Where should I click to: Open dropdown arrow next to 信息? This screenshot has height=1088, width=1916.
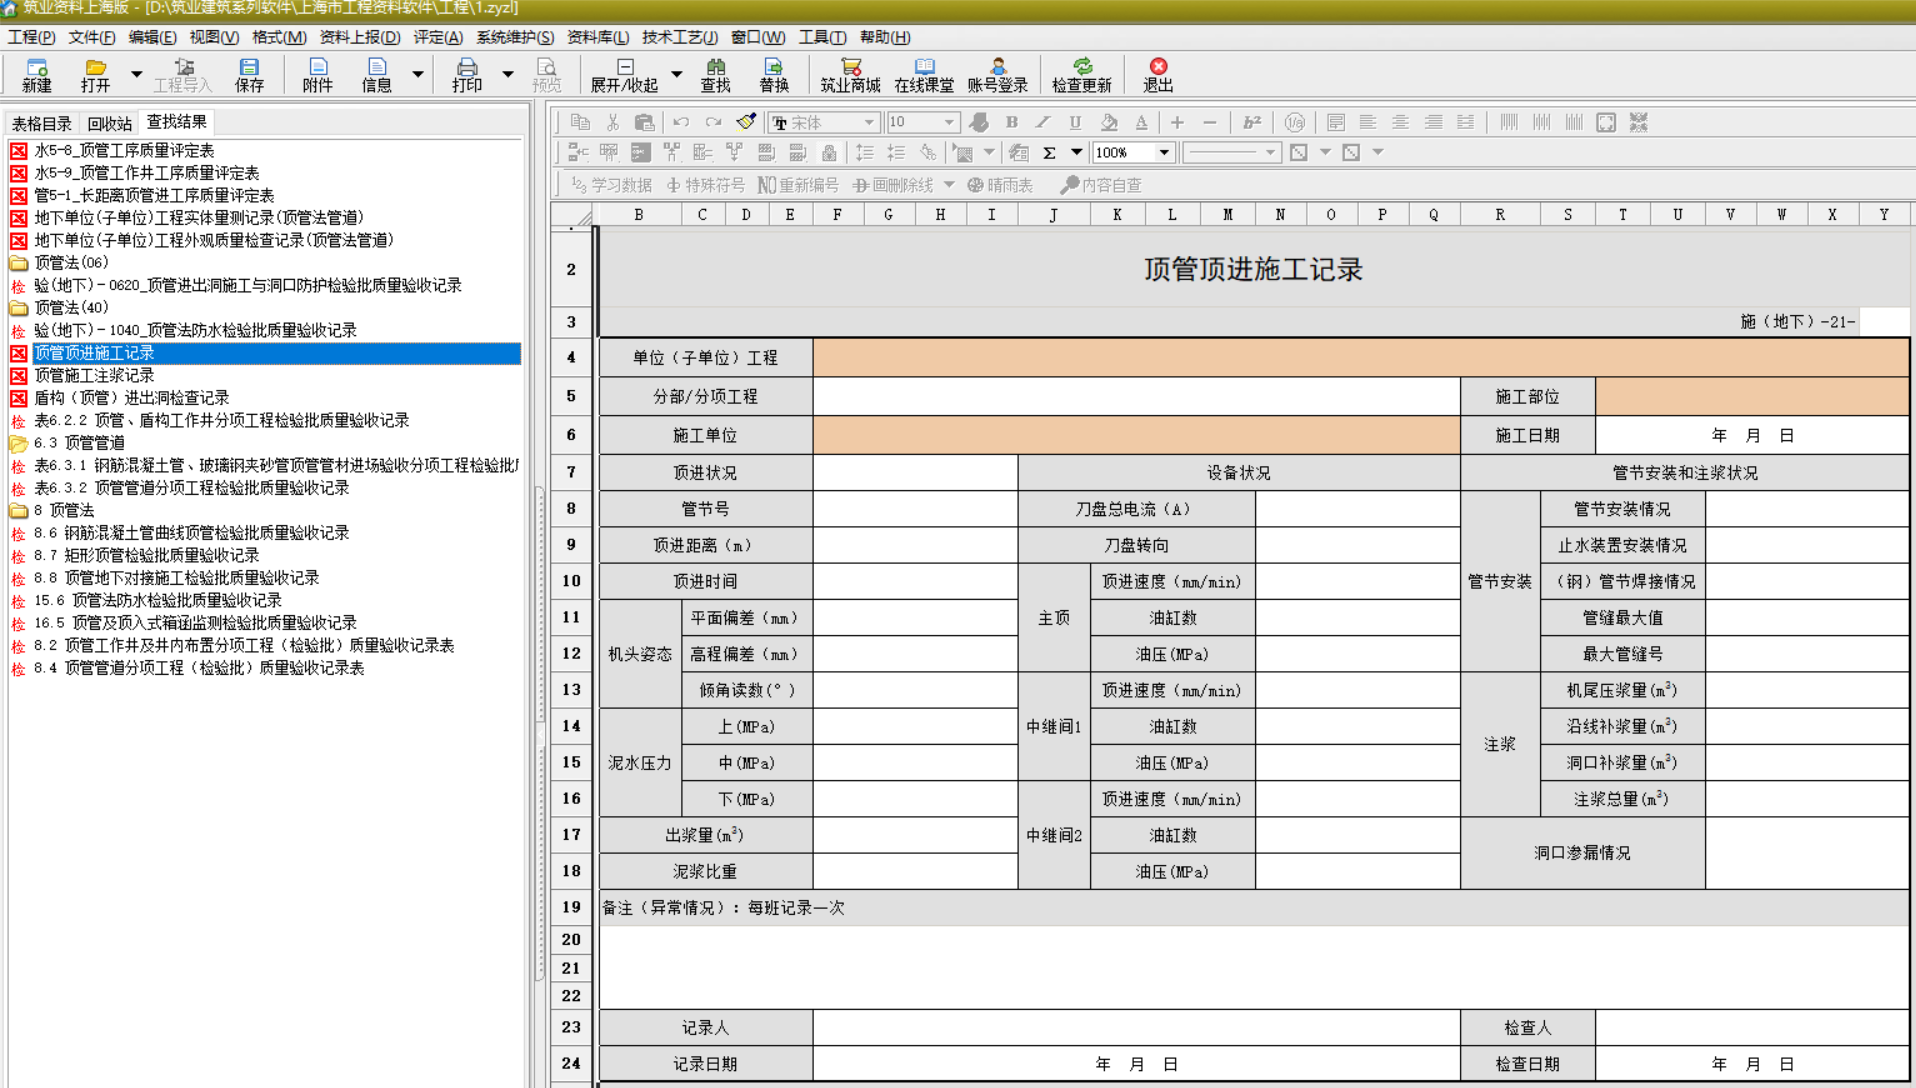point(418,75)
